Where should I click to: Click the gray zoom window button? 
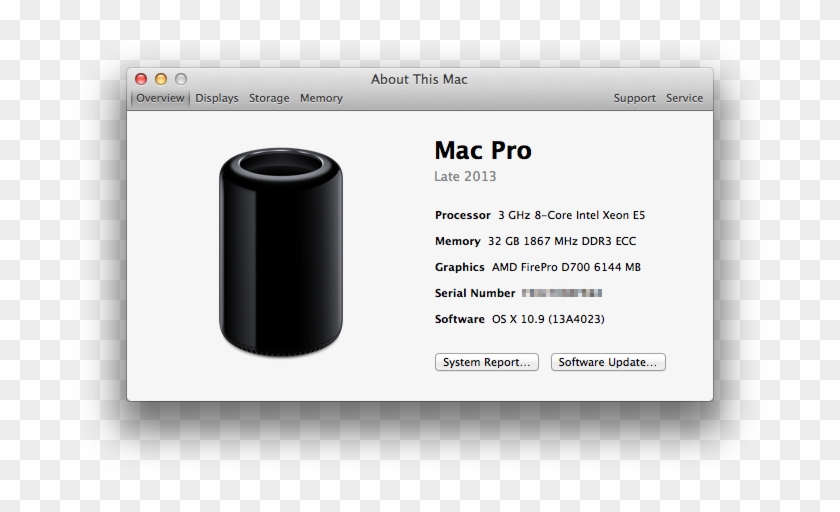(x=181, y=79)
